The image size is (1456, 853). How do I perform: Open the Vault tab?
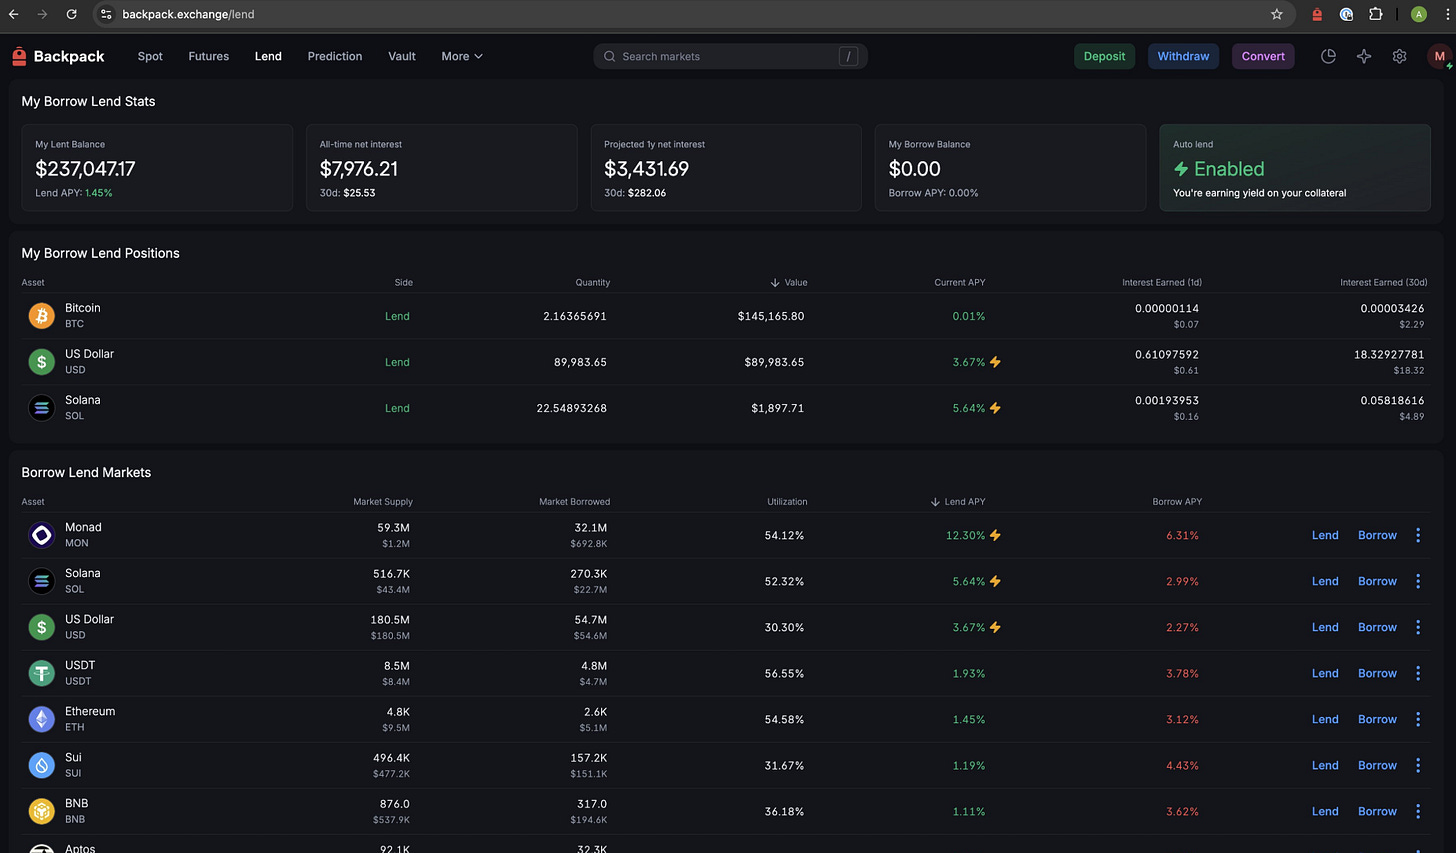(402, 56)
